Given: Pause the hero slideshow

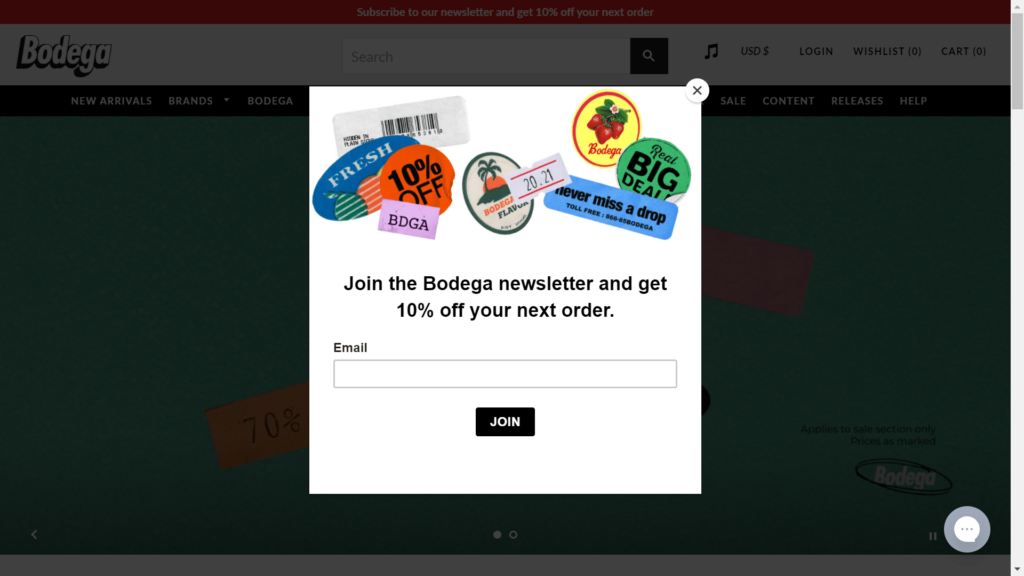Looking at the screenshot, I should (x=933, y=536).
